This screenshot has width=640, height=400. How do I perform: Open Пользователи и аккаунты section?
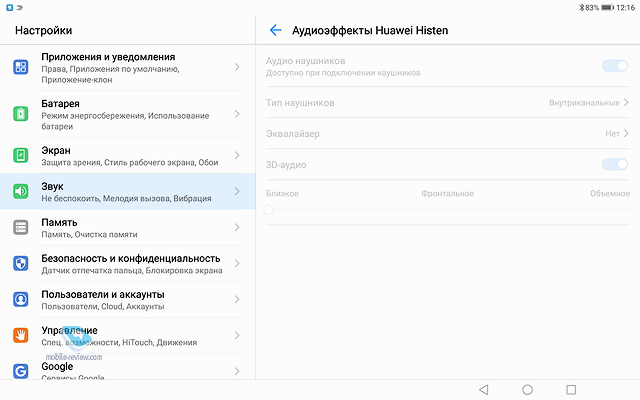point(127,299)
